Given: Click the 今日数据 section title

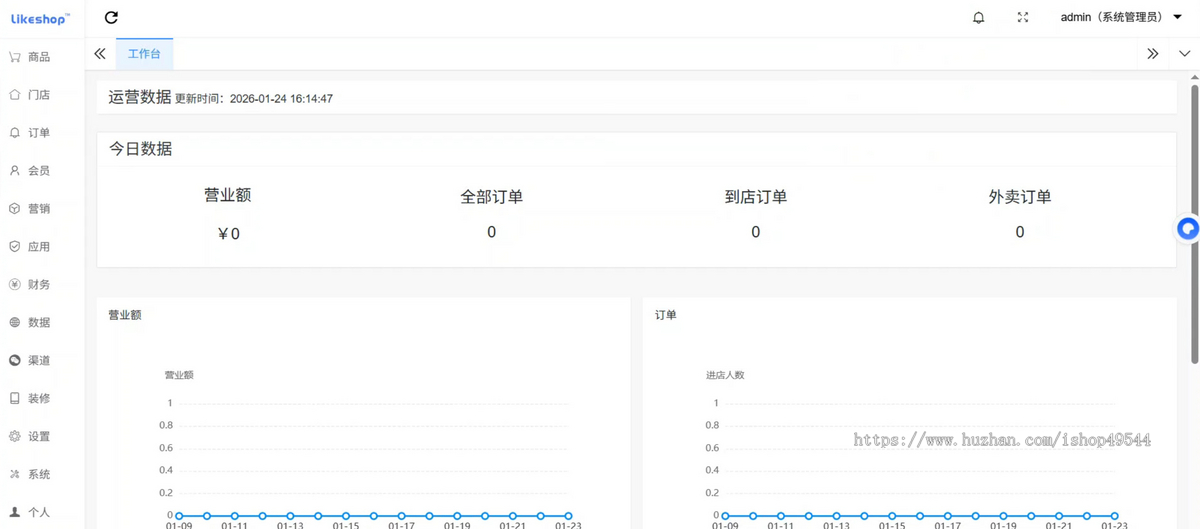Looking at the screenshot, I should point(140,149).
